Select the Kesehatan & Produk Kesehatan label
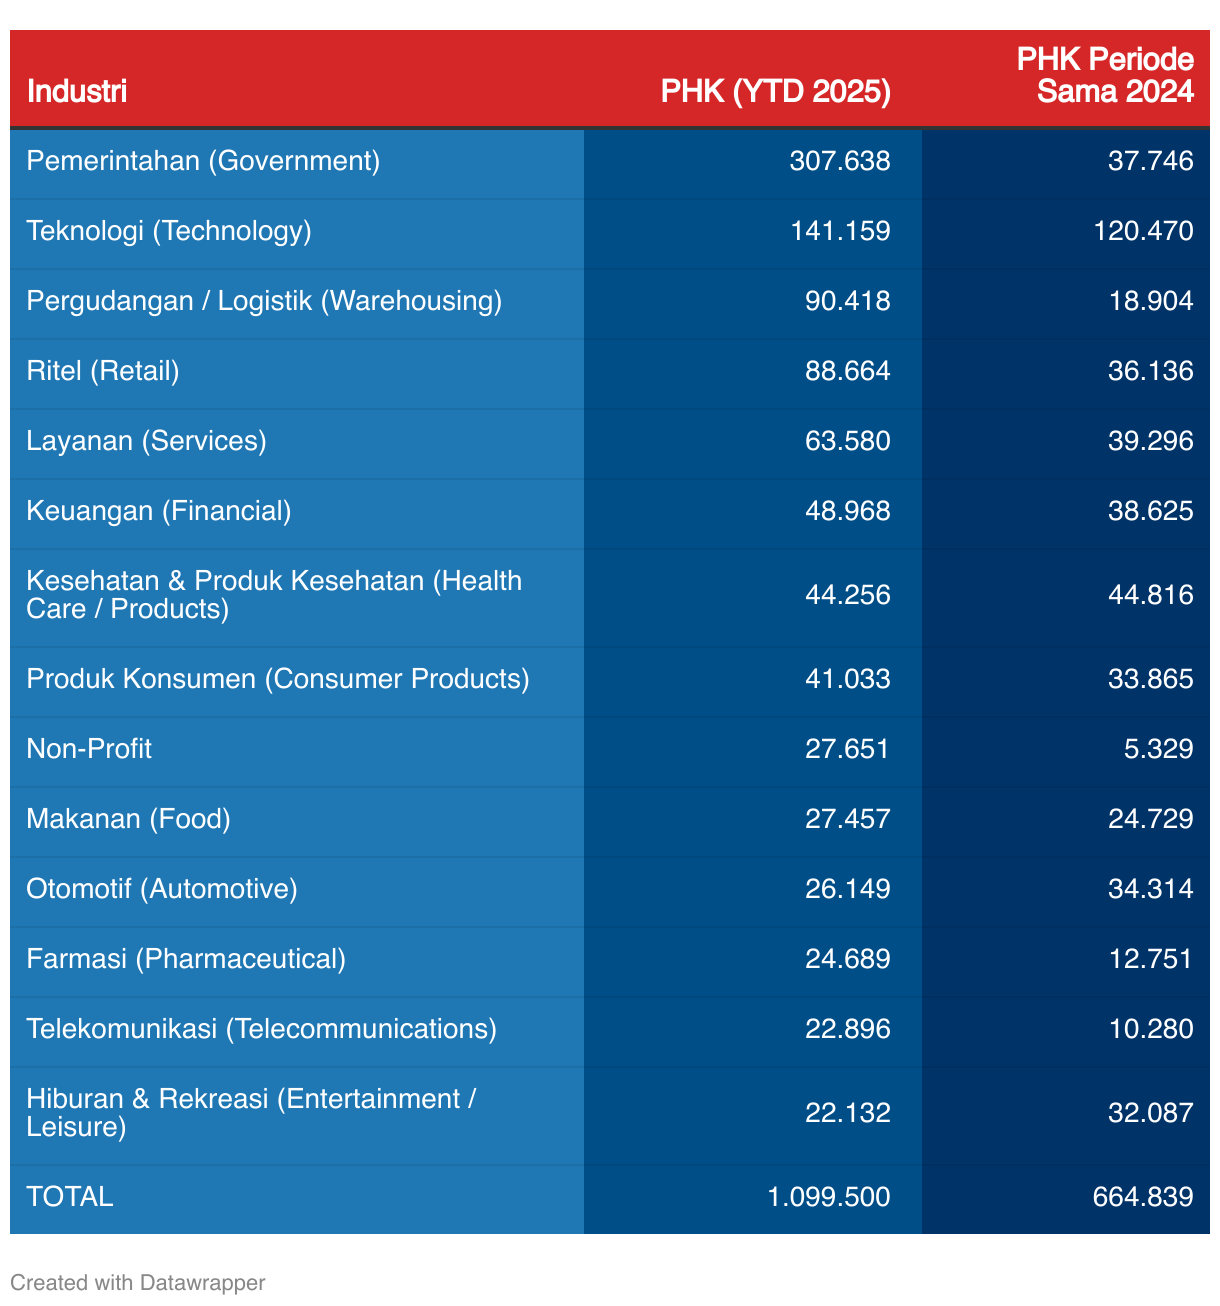The width and height of the screenshot is (1220, 1306). (274, 595)
